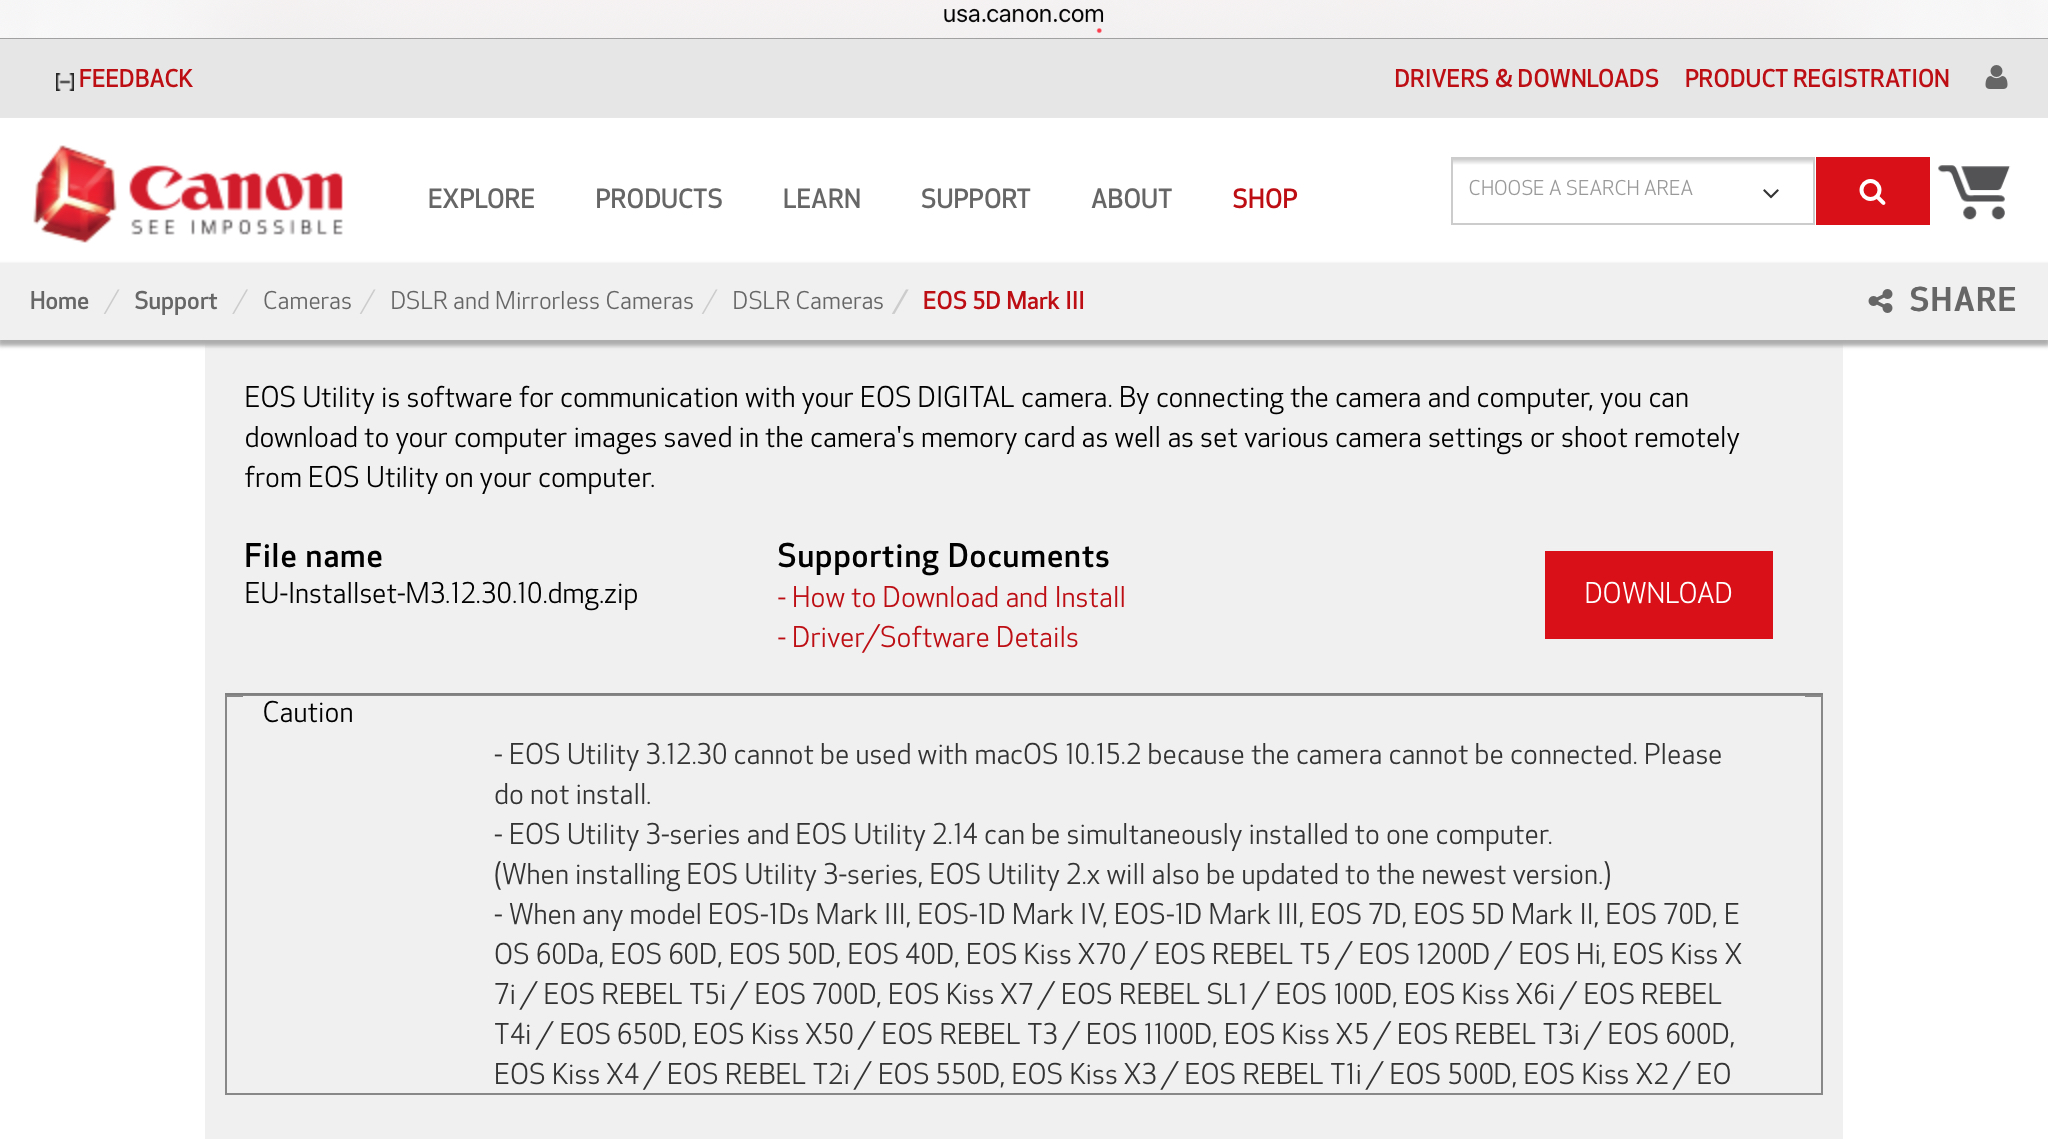The width and height of the screenshot is (2048, 1139).
Task: Go to Drivers & Downloads link
Action: pos(1526,79)
